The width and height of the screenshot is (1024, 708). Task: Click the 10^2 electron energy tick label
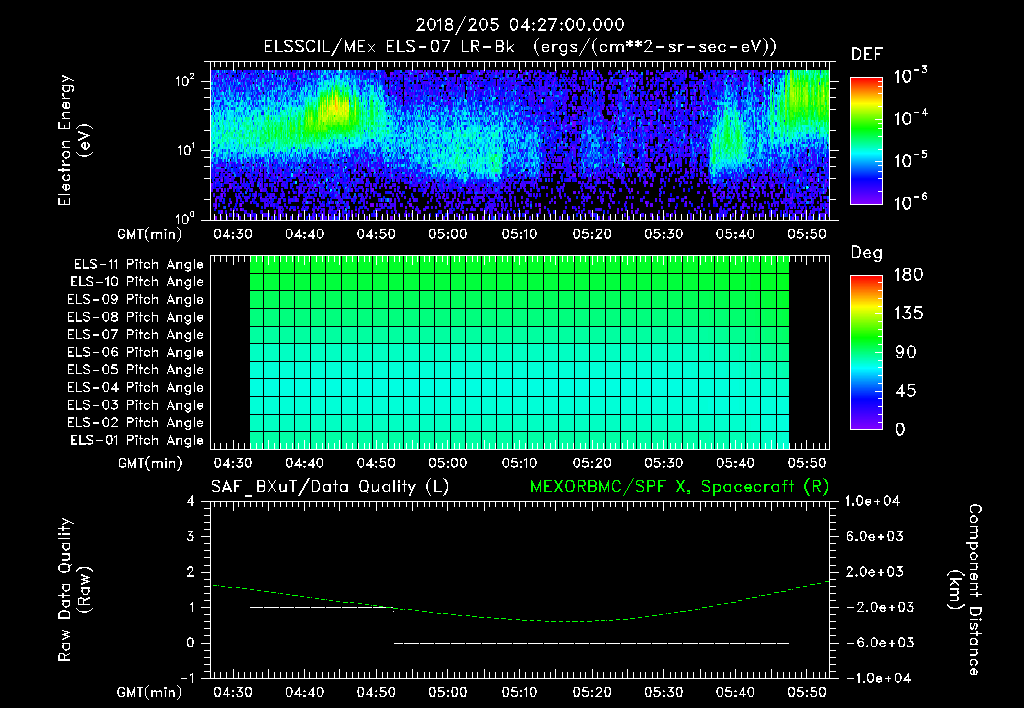(185, 82)
